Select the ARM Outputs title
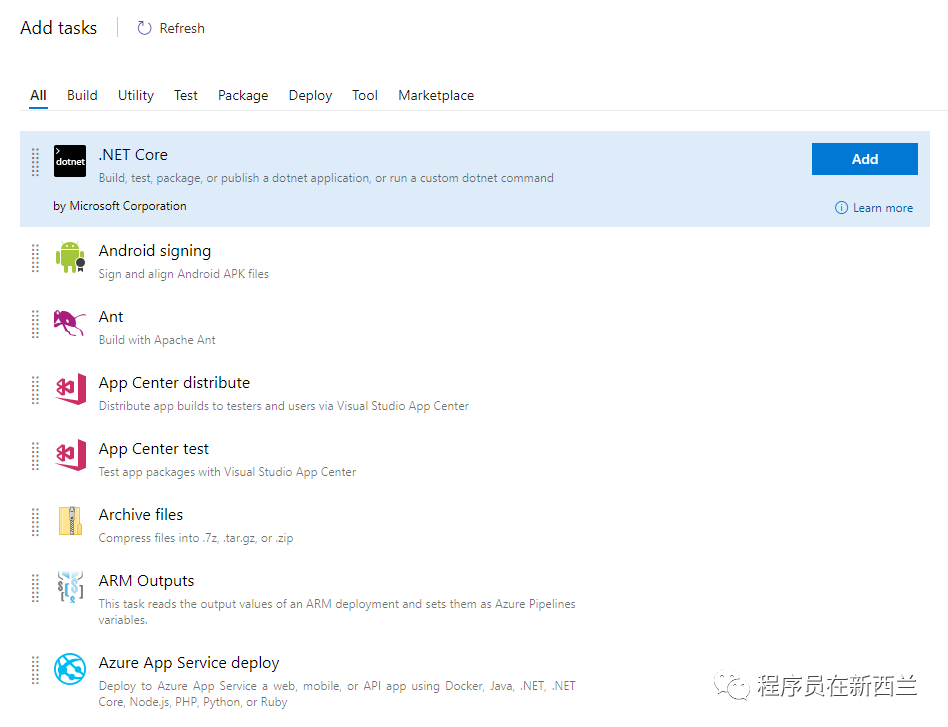Viewport: 948px width, 727px height. (x=146, y=581)
